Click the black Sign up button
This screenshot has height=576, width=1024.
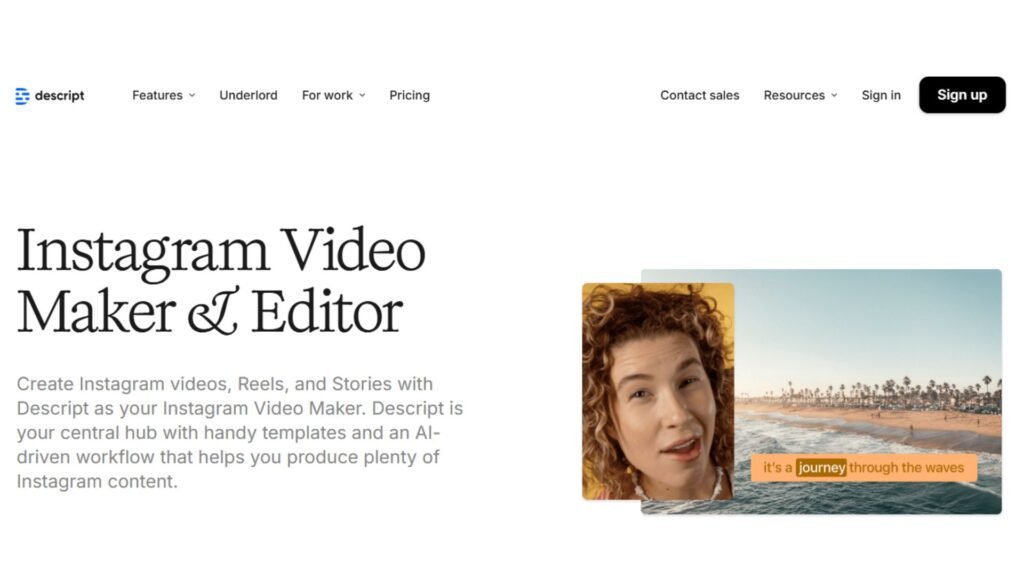pyautogui.click(x=962, y=95)
